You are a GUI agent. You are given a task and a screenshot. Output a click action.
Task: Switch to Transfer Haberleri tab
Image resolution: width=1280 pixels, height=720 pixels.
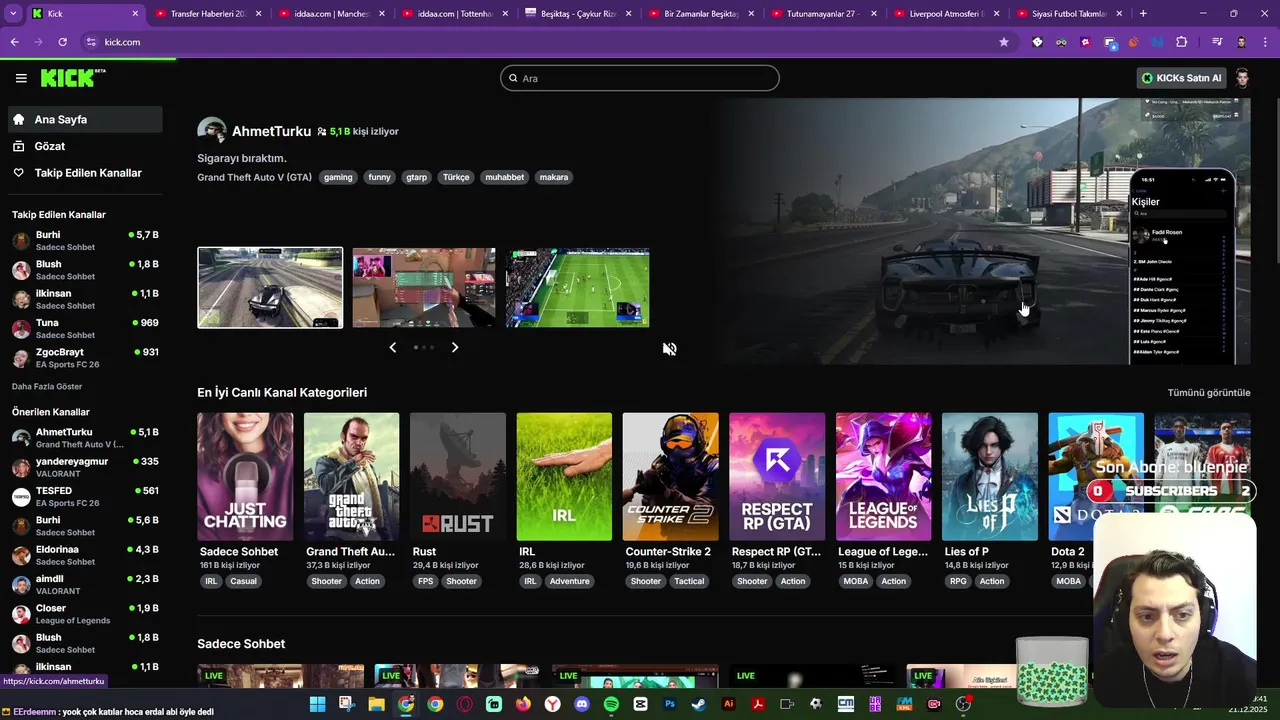point(208,14)
